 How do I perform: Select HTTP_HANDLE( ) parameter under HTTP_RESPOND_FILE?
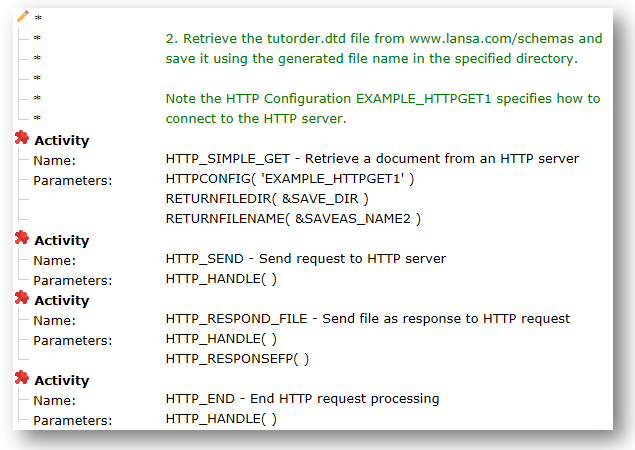pos(221,339)
